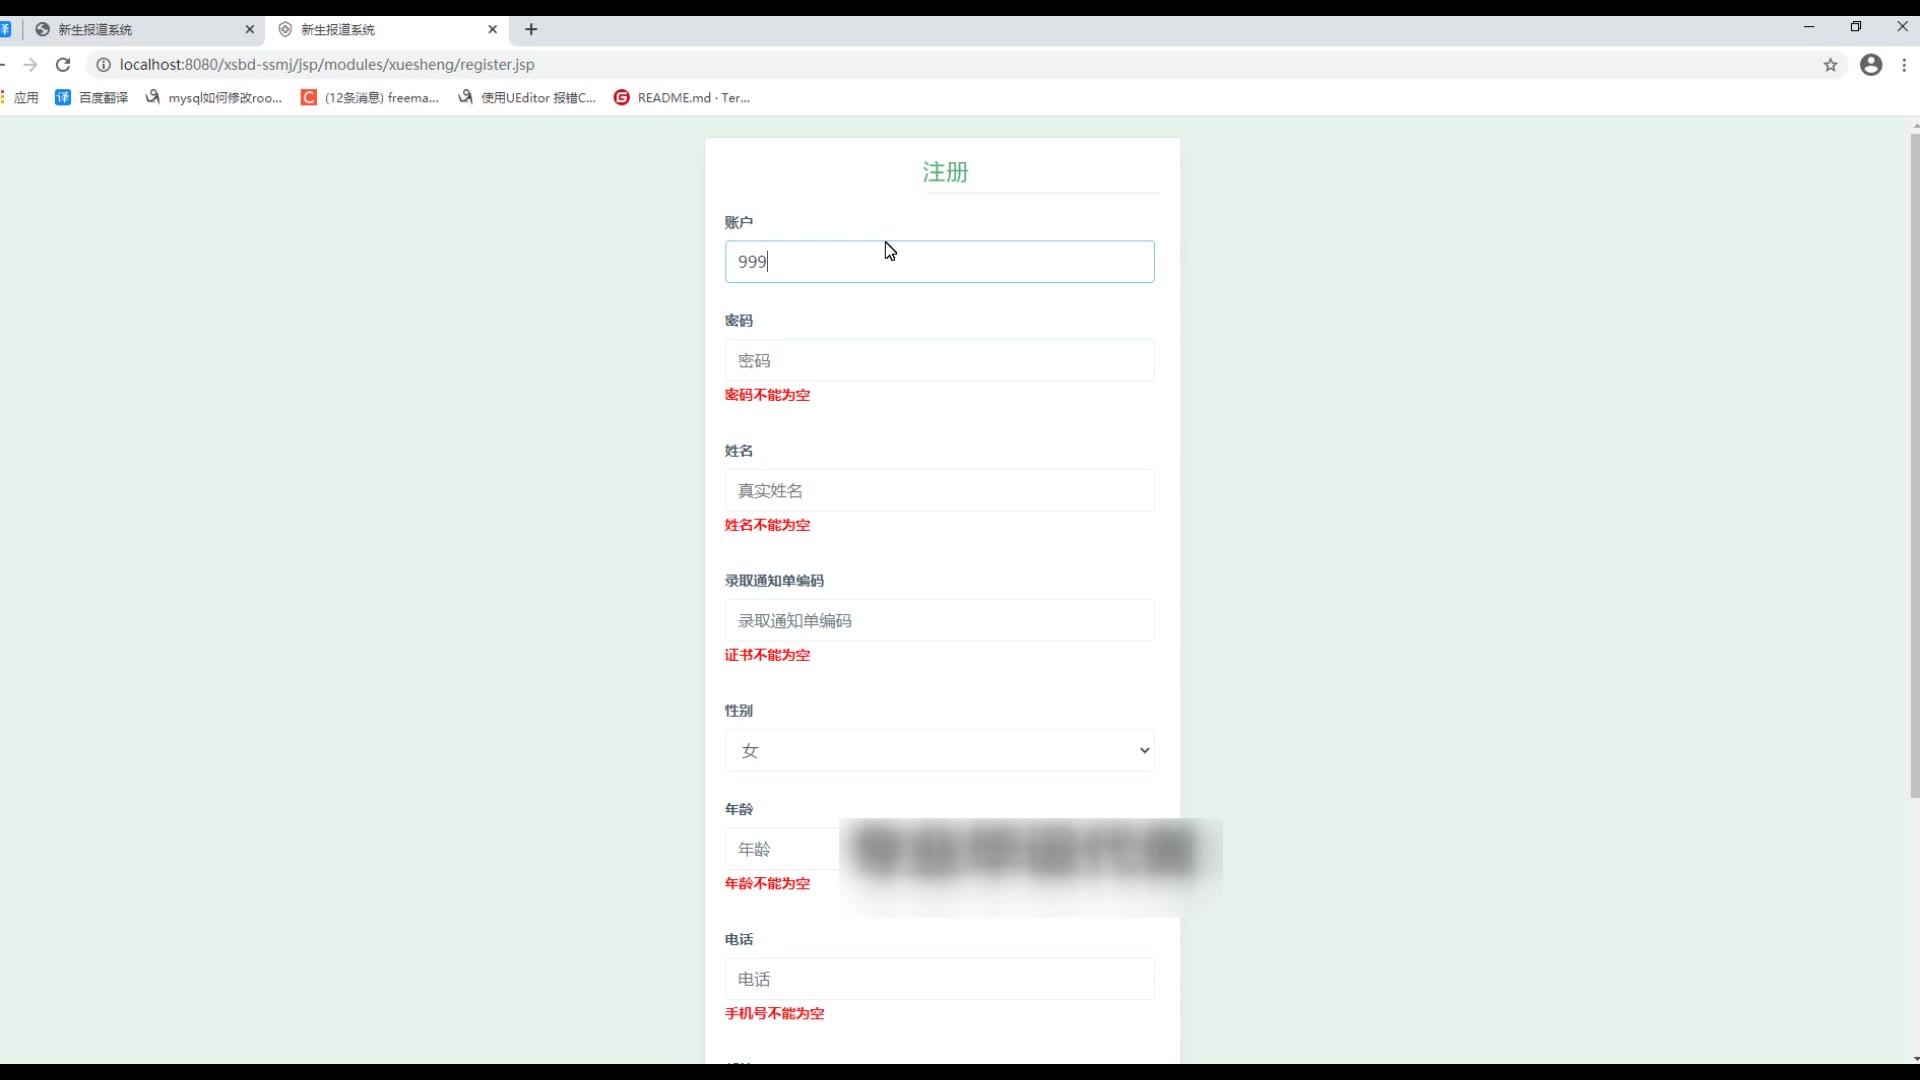1920x1080 pixels.
Task: Expand the 性别 dropdown showing 女
Action: (x=939, y=751)
